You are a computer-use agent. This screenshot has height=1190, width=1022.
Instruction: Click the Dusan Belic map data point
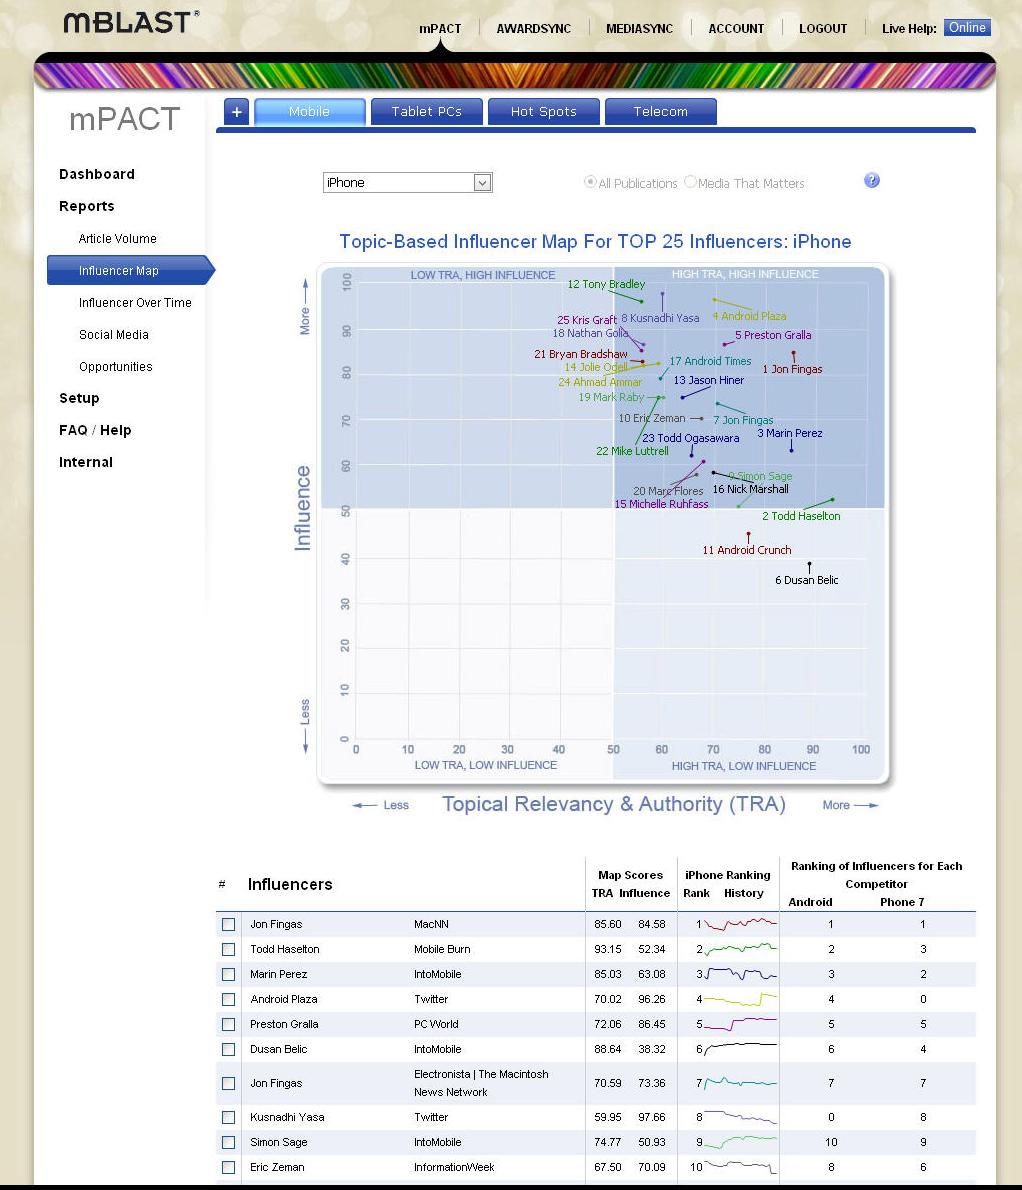(x=810, y=565)
